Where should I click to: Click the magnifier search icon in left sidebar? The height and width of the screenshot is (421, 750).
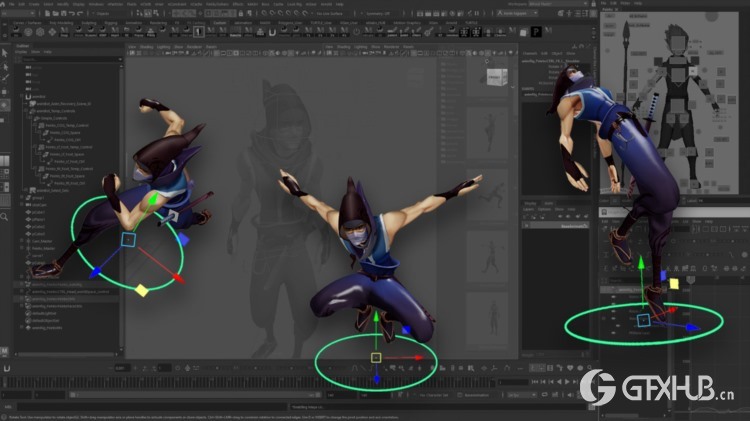(x=4, y=217)
